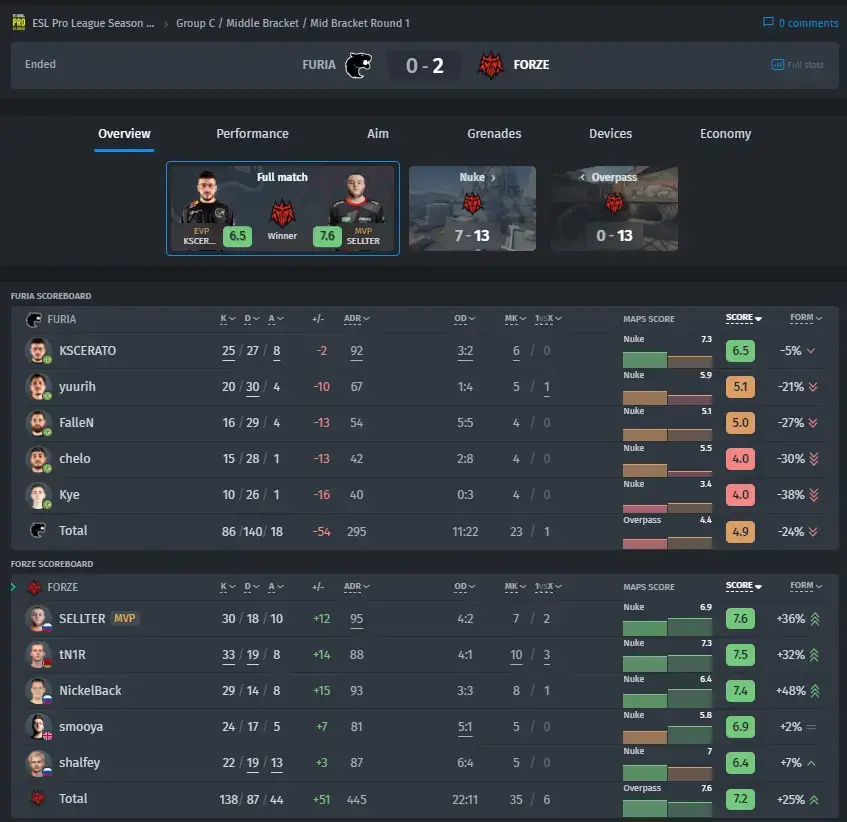Select the Nuke map card 7-13
847x822 pixels.
(472, 208)
